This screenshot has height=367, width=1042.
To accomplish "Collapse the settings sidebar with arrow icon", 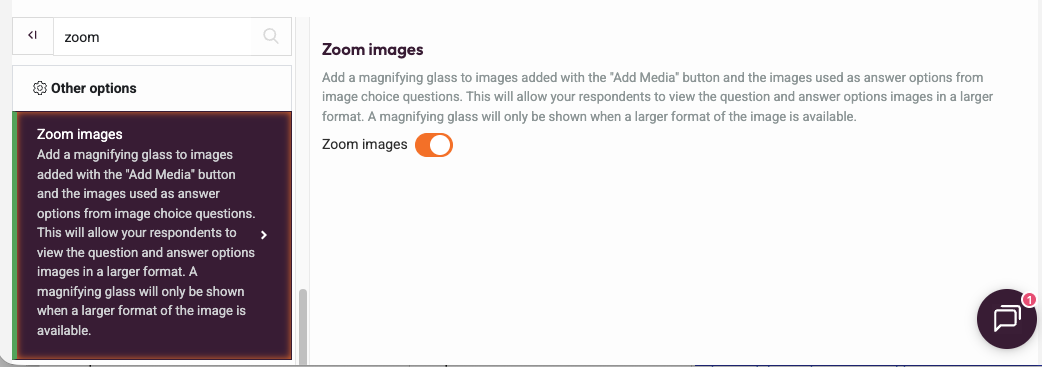I will pos(33,36).
